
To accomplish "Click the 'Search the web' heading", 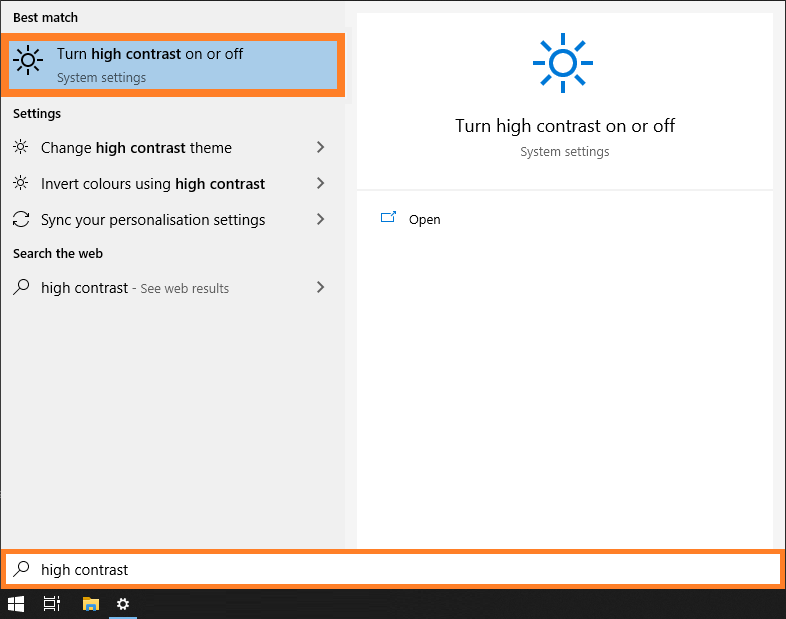I will point(58,254).
